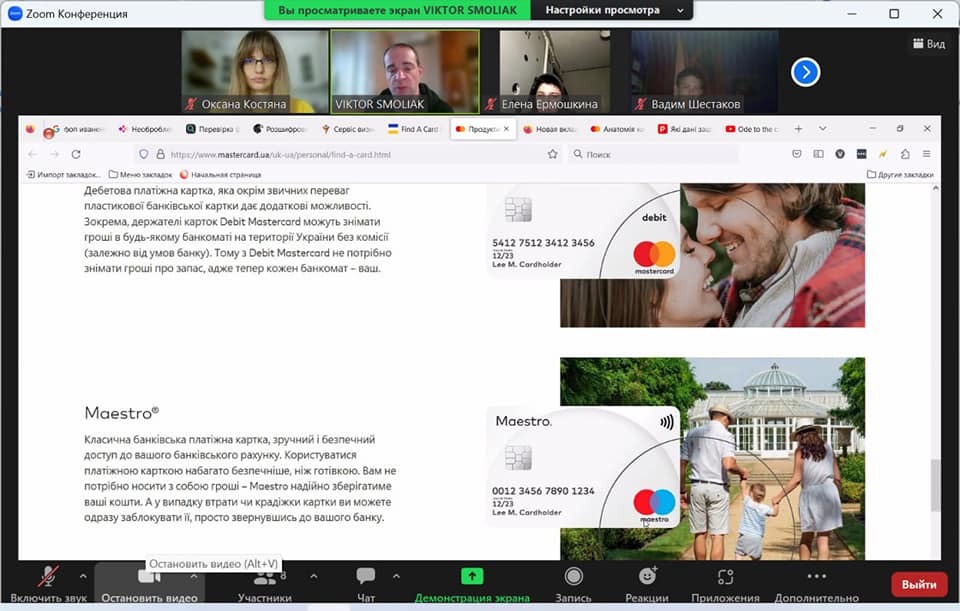The height and width of the screenshot is (611, 960).
Task: Expand the options arrow beside Участники
Action: [313, 576]
